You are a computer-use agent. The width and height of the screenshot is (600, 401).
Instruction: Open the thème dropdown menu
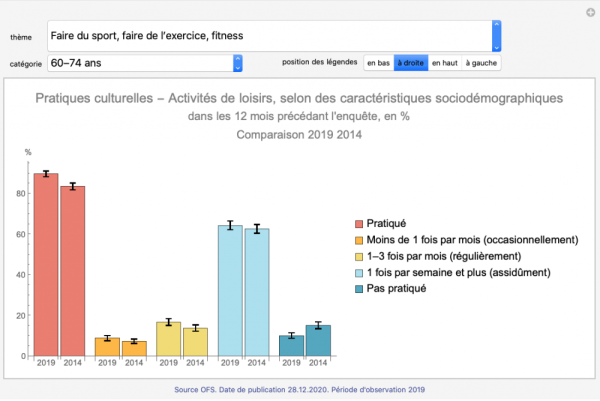click(x=497, y=36)
